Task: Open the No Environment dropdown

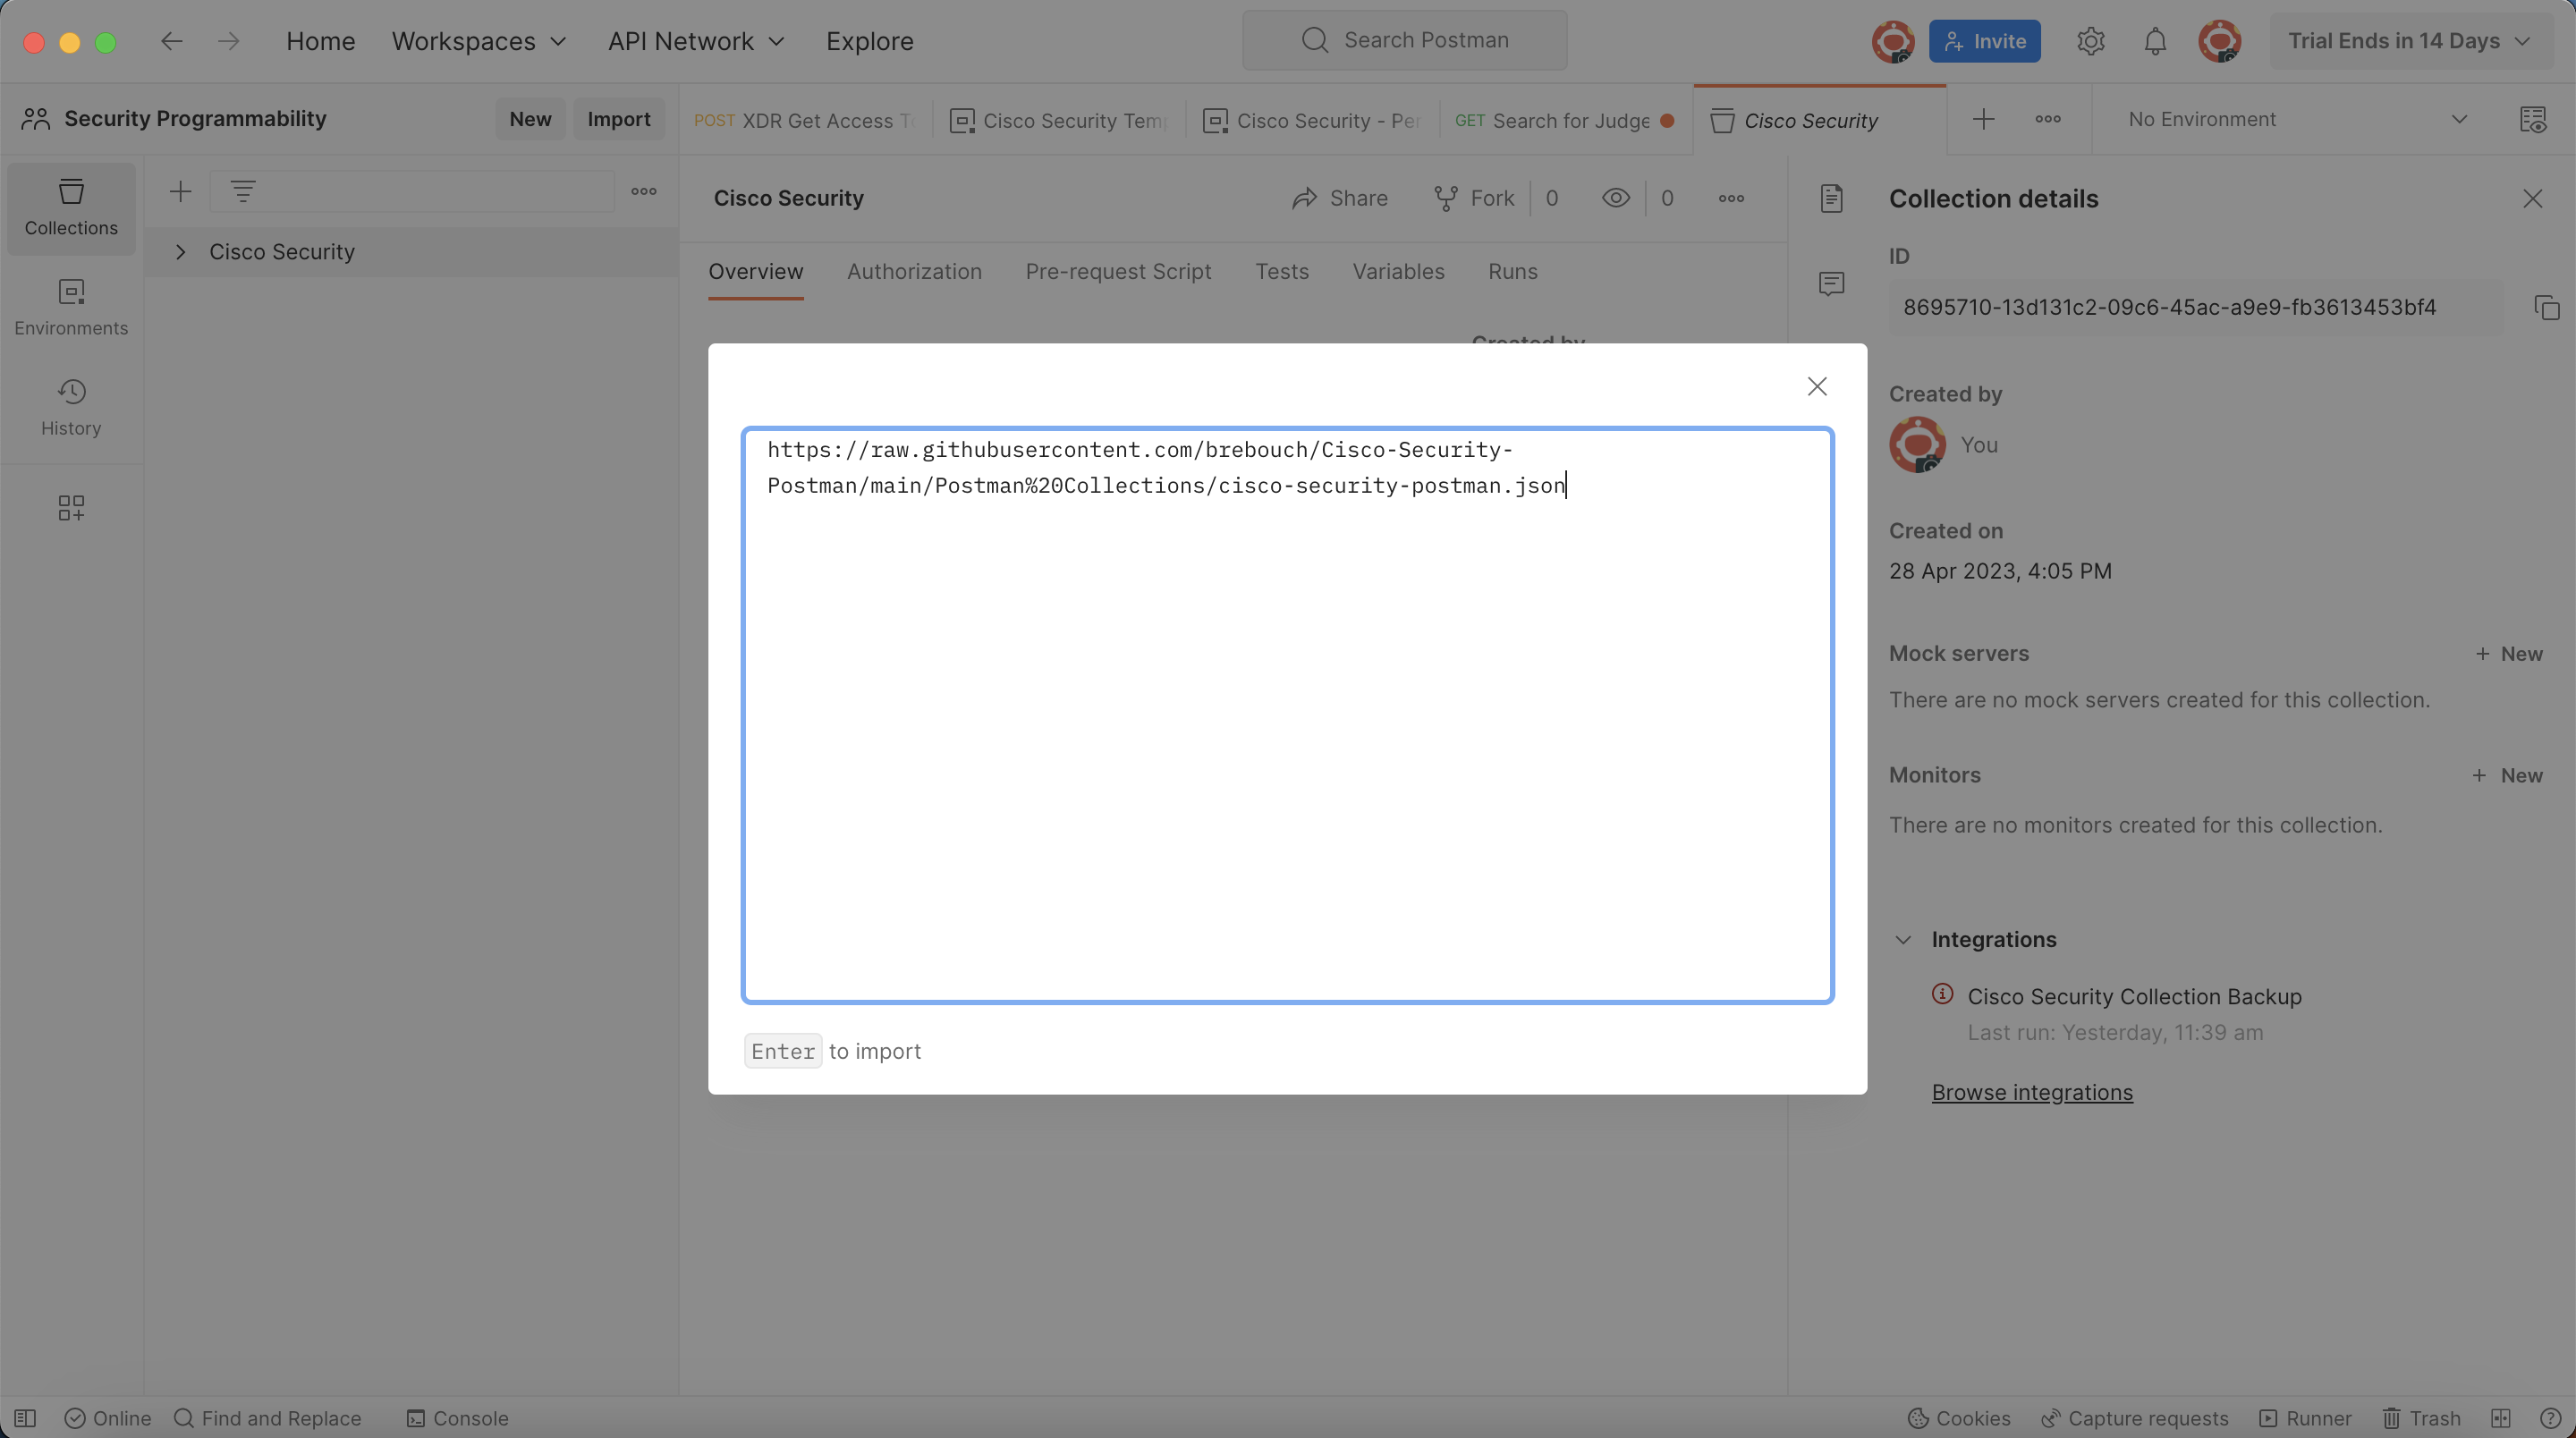Action: click(x=2296, y=119)
